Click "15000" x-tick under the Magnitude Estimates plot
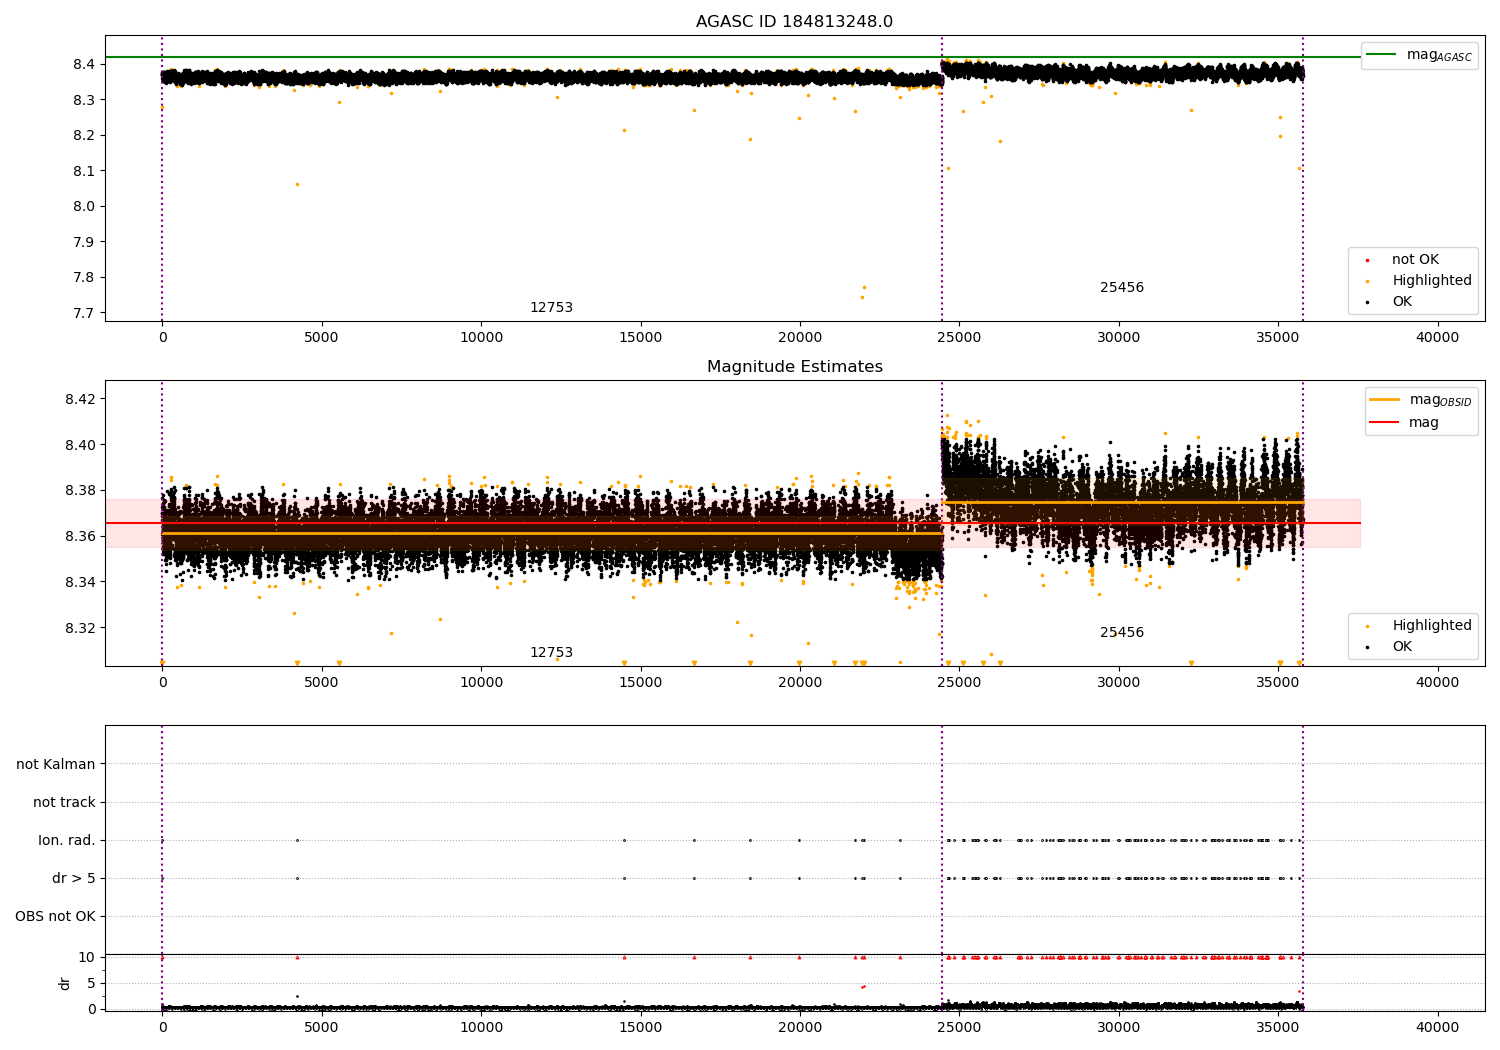The image size is (1500, 1050). pos(641,683)
